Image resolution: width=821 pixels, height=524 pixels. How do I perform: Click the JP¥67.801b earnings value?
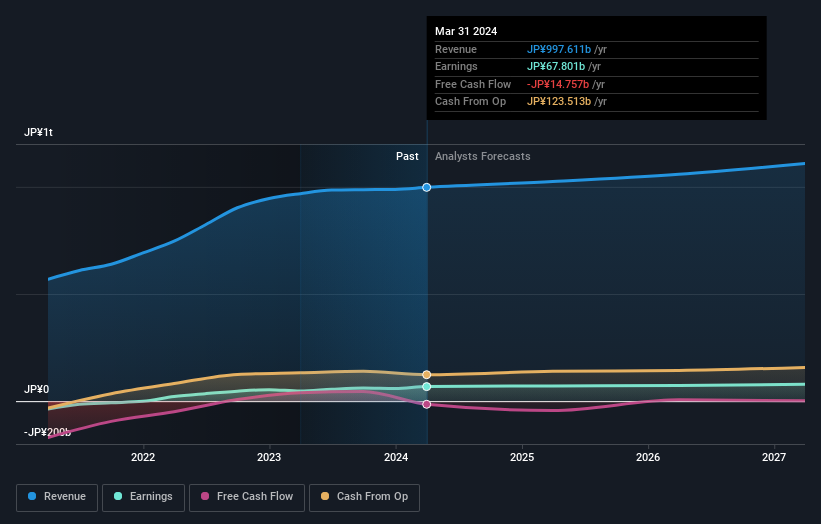556,66
